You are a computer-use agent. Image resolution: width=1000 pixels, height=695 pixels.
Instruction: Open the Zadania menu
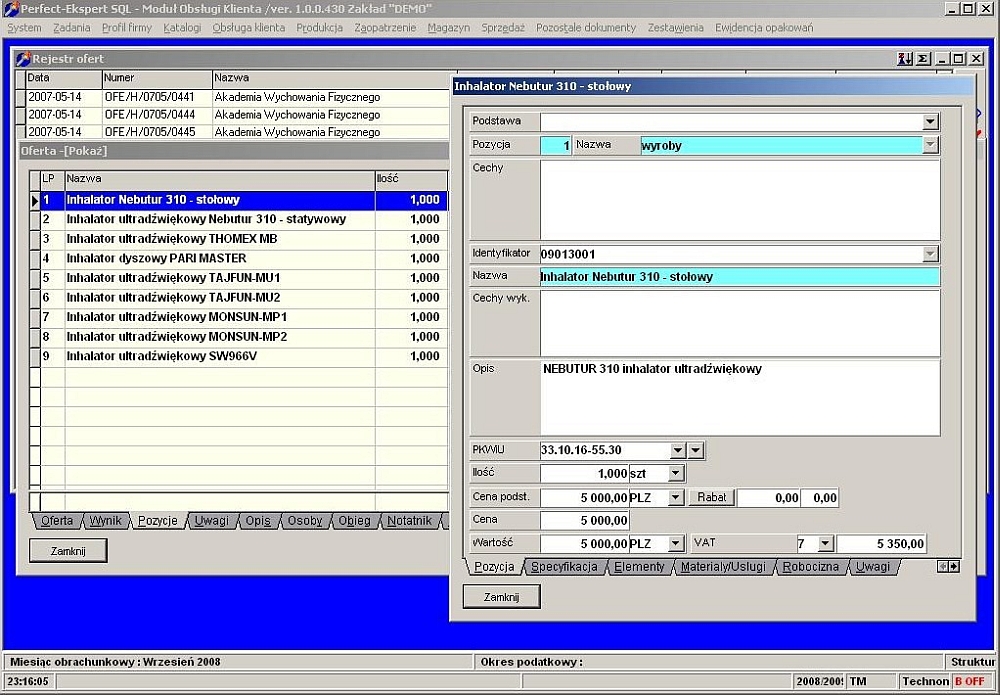point(71,27)
